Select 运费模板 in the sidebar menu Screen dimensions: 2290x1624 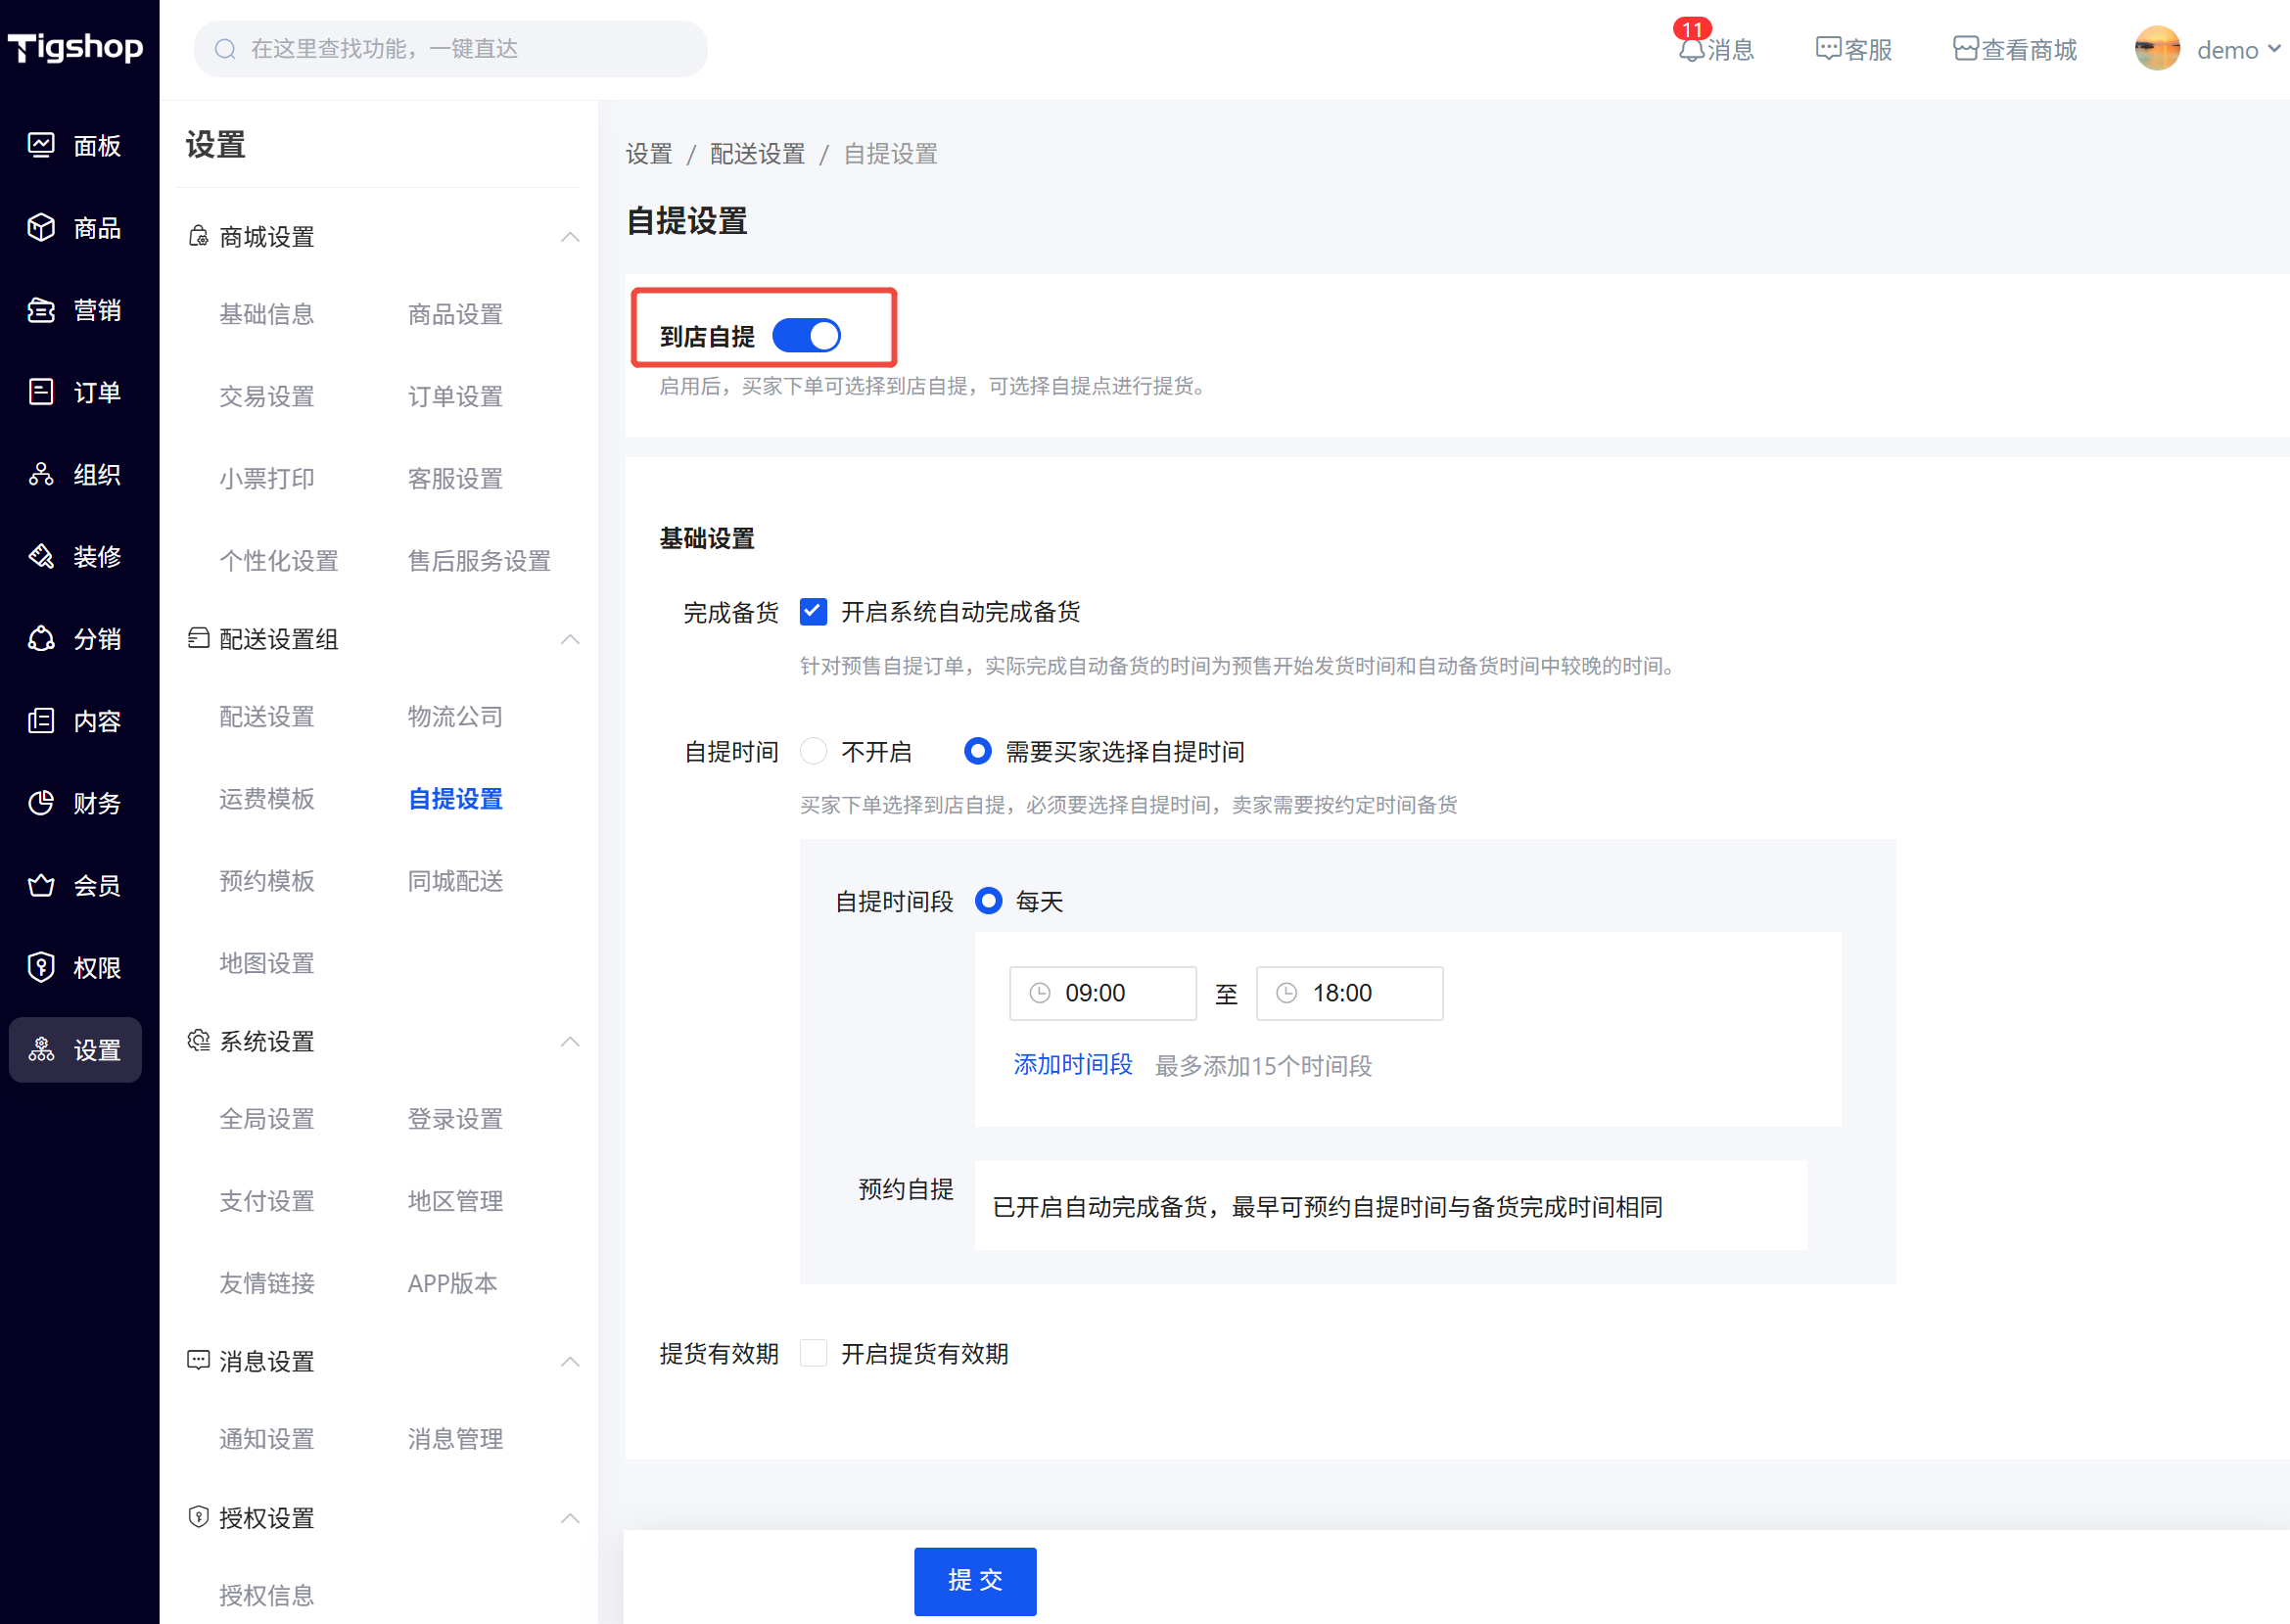point(266,798)
